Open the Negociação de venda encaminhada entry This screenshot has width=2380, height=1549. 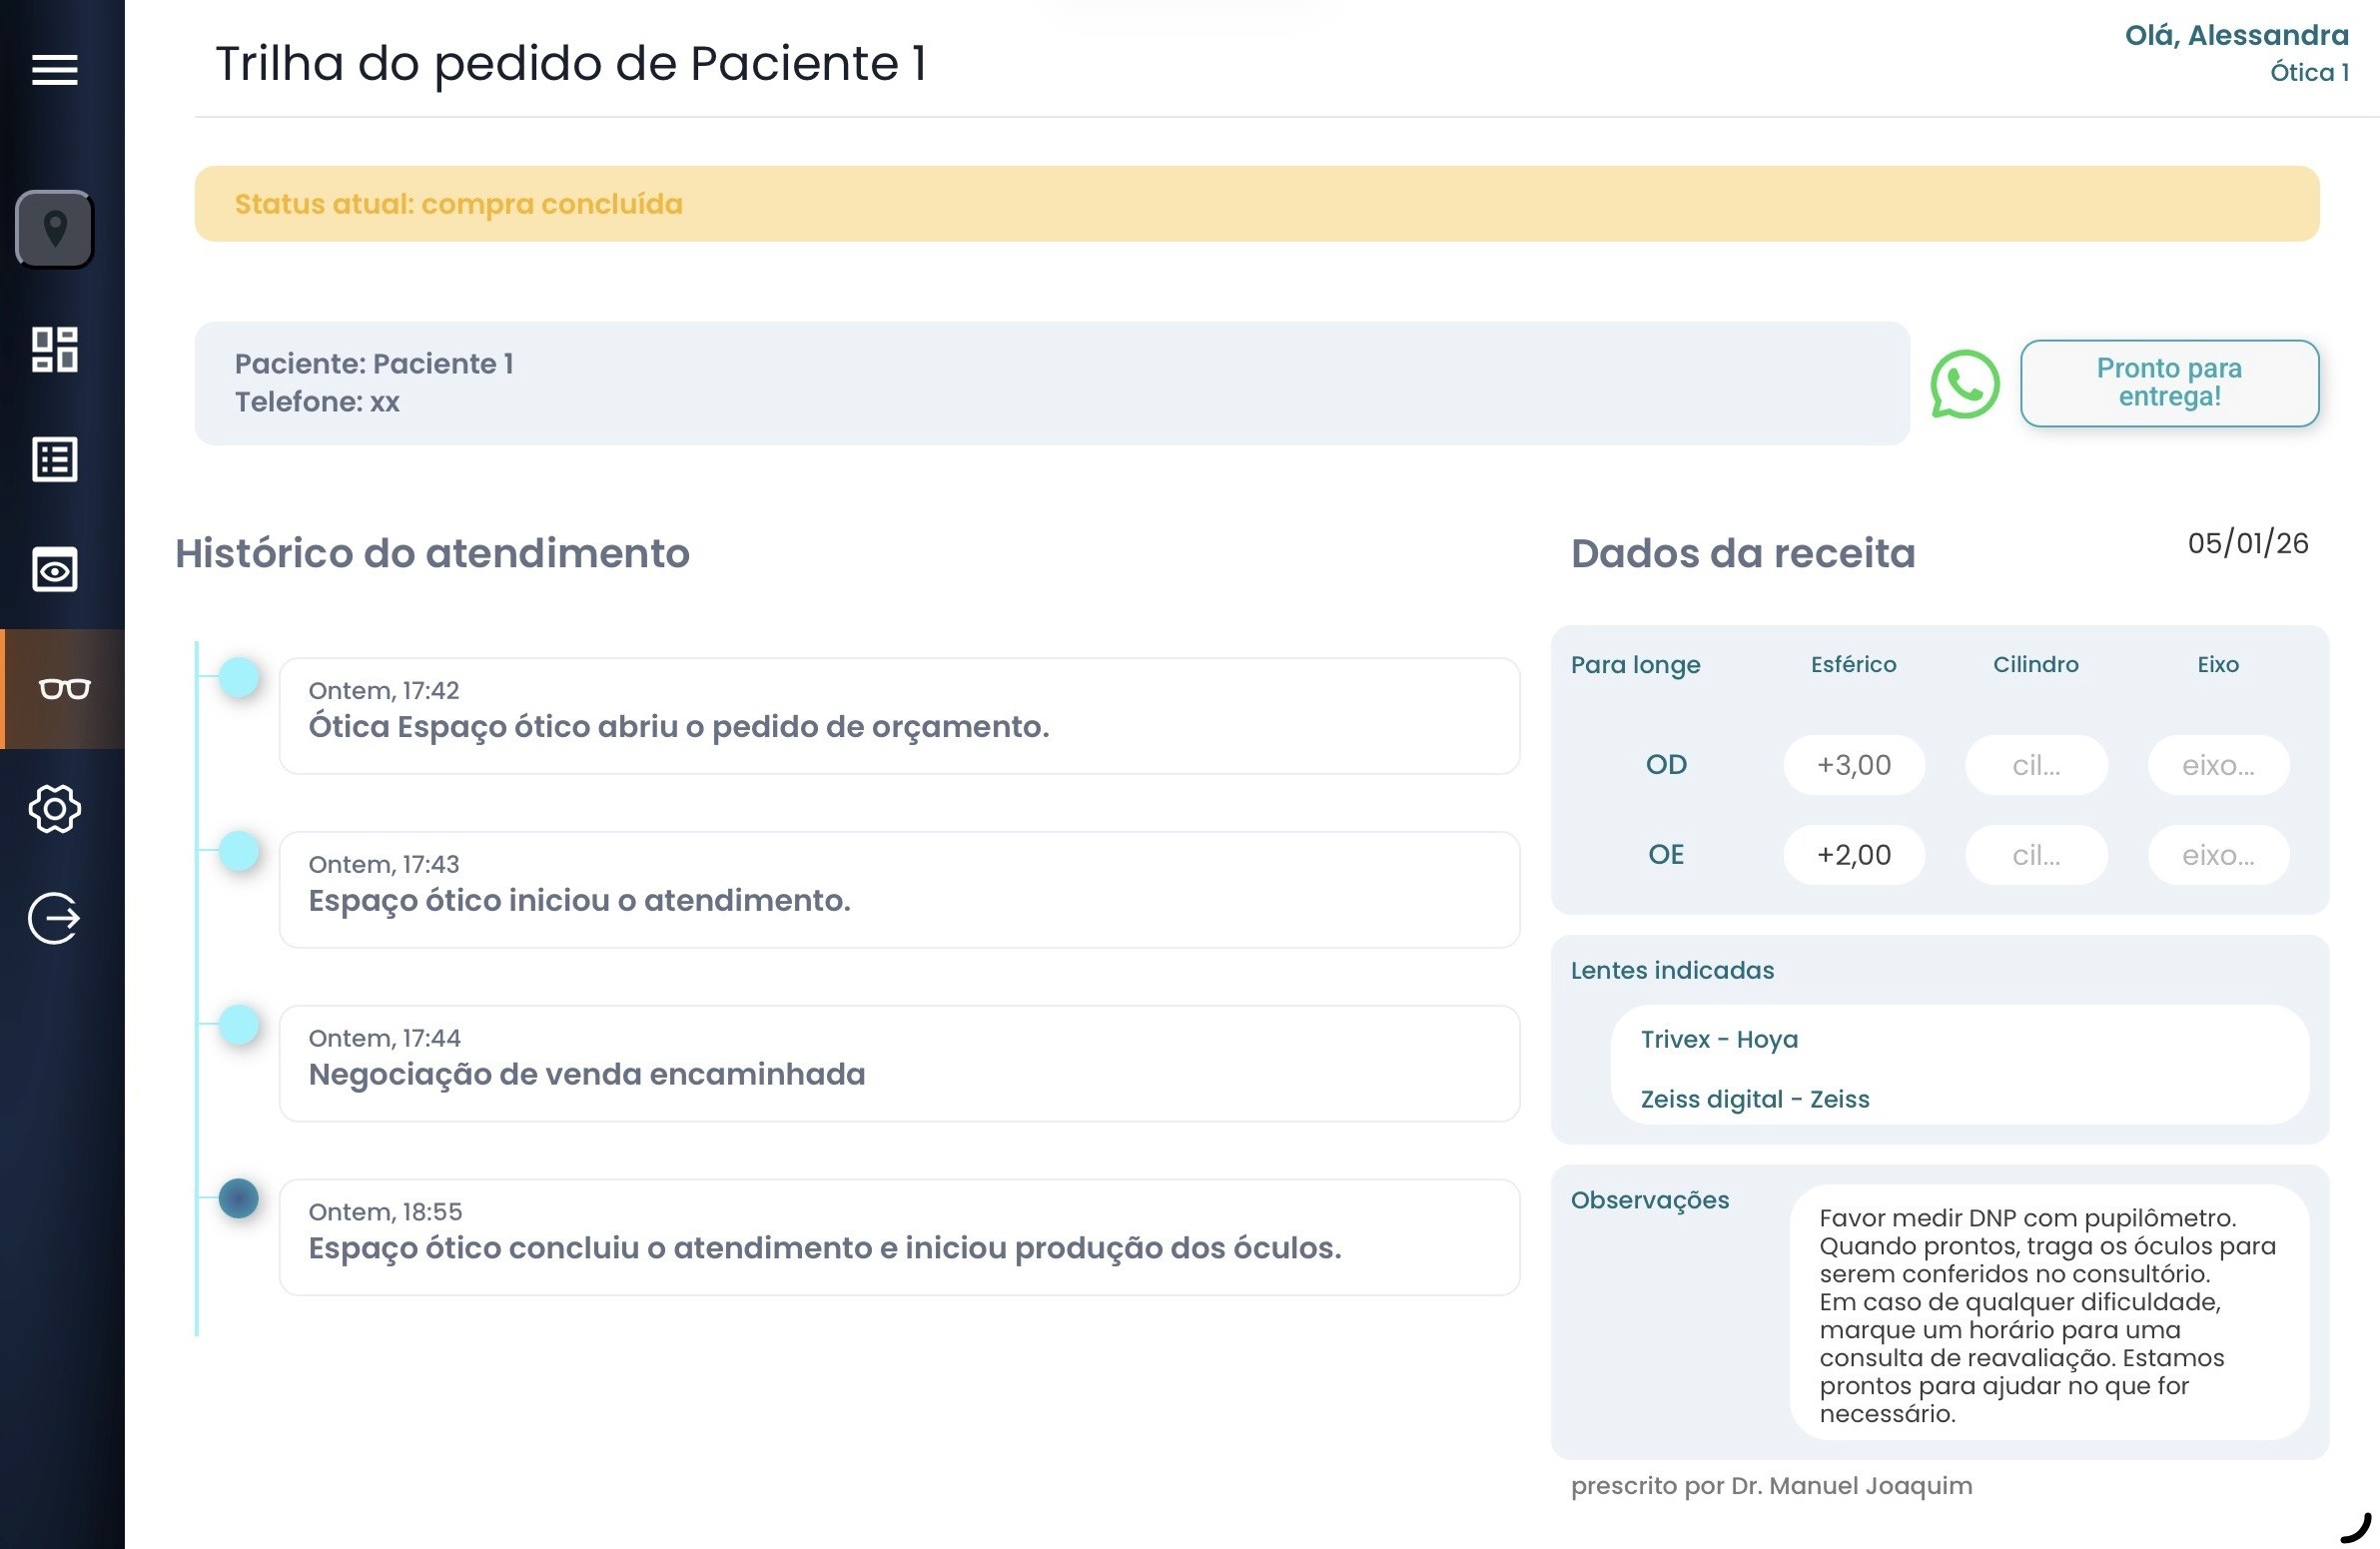898,1063
